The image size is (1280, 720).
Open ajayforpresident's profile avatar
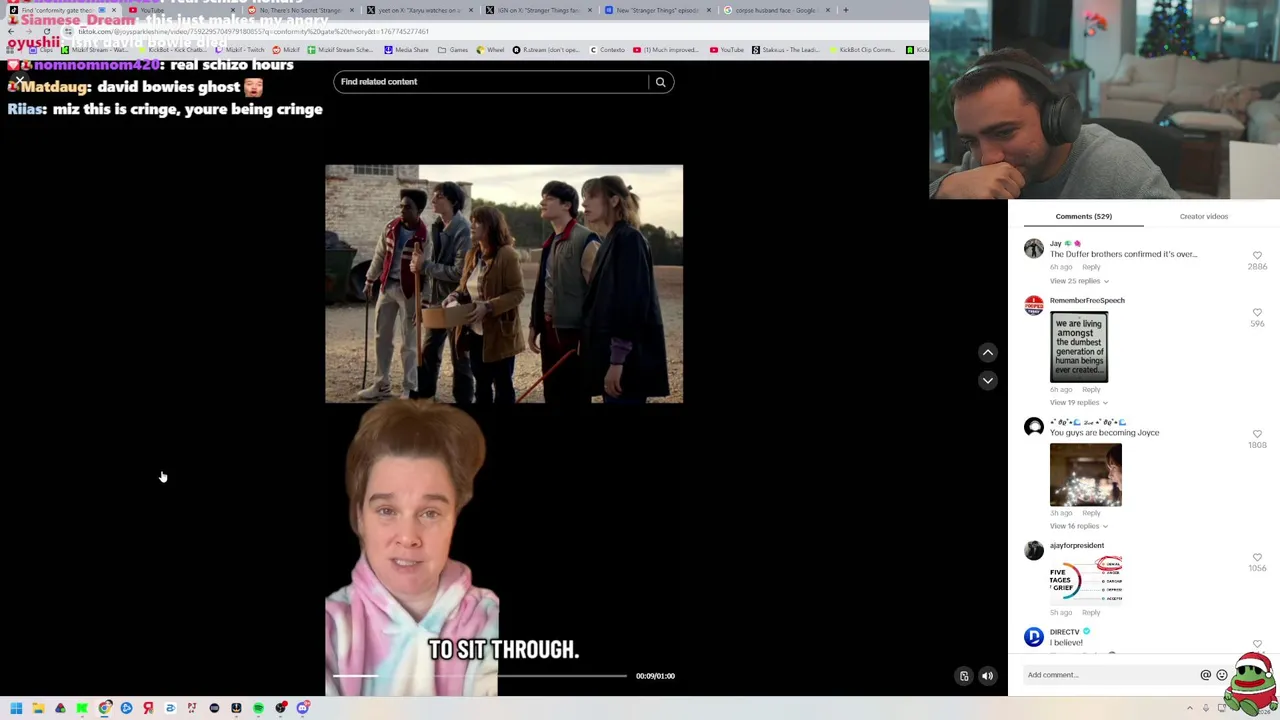pos(1033,550)
